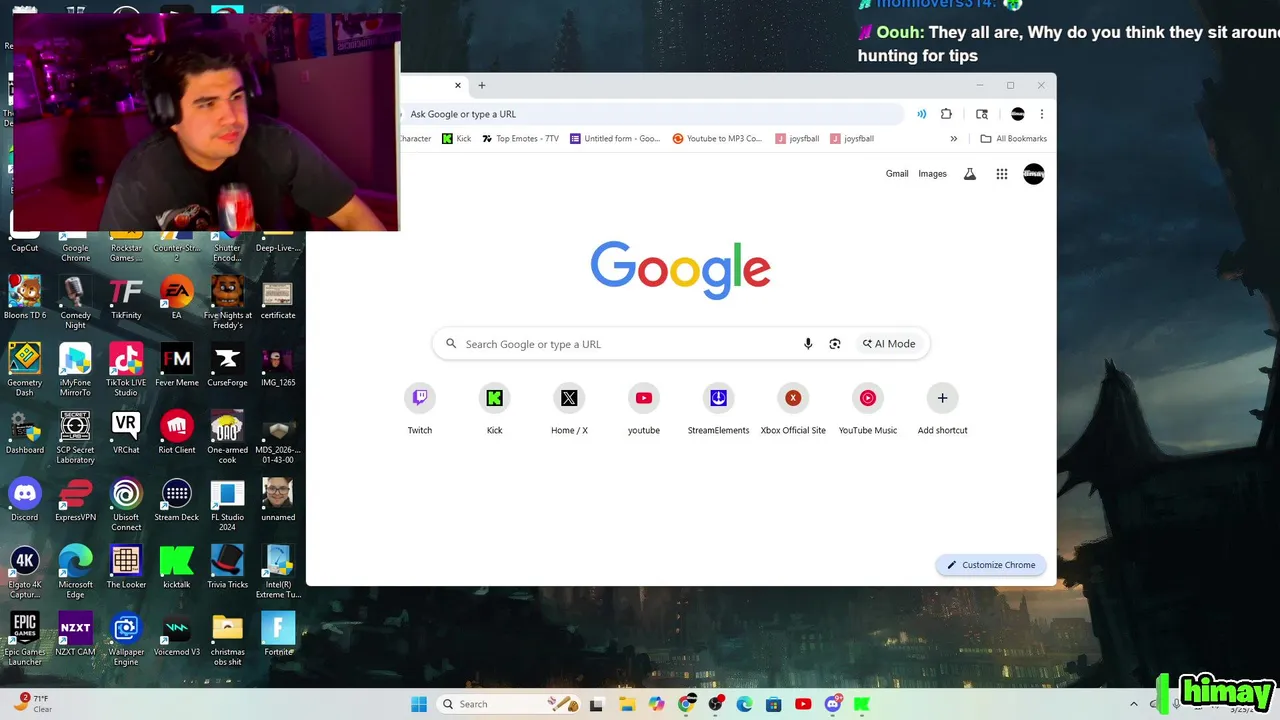
Task: Select Discord desktop icon
Action: 24,500
